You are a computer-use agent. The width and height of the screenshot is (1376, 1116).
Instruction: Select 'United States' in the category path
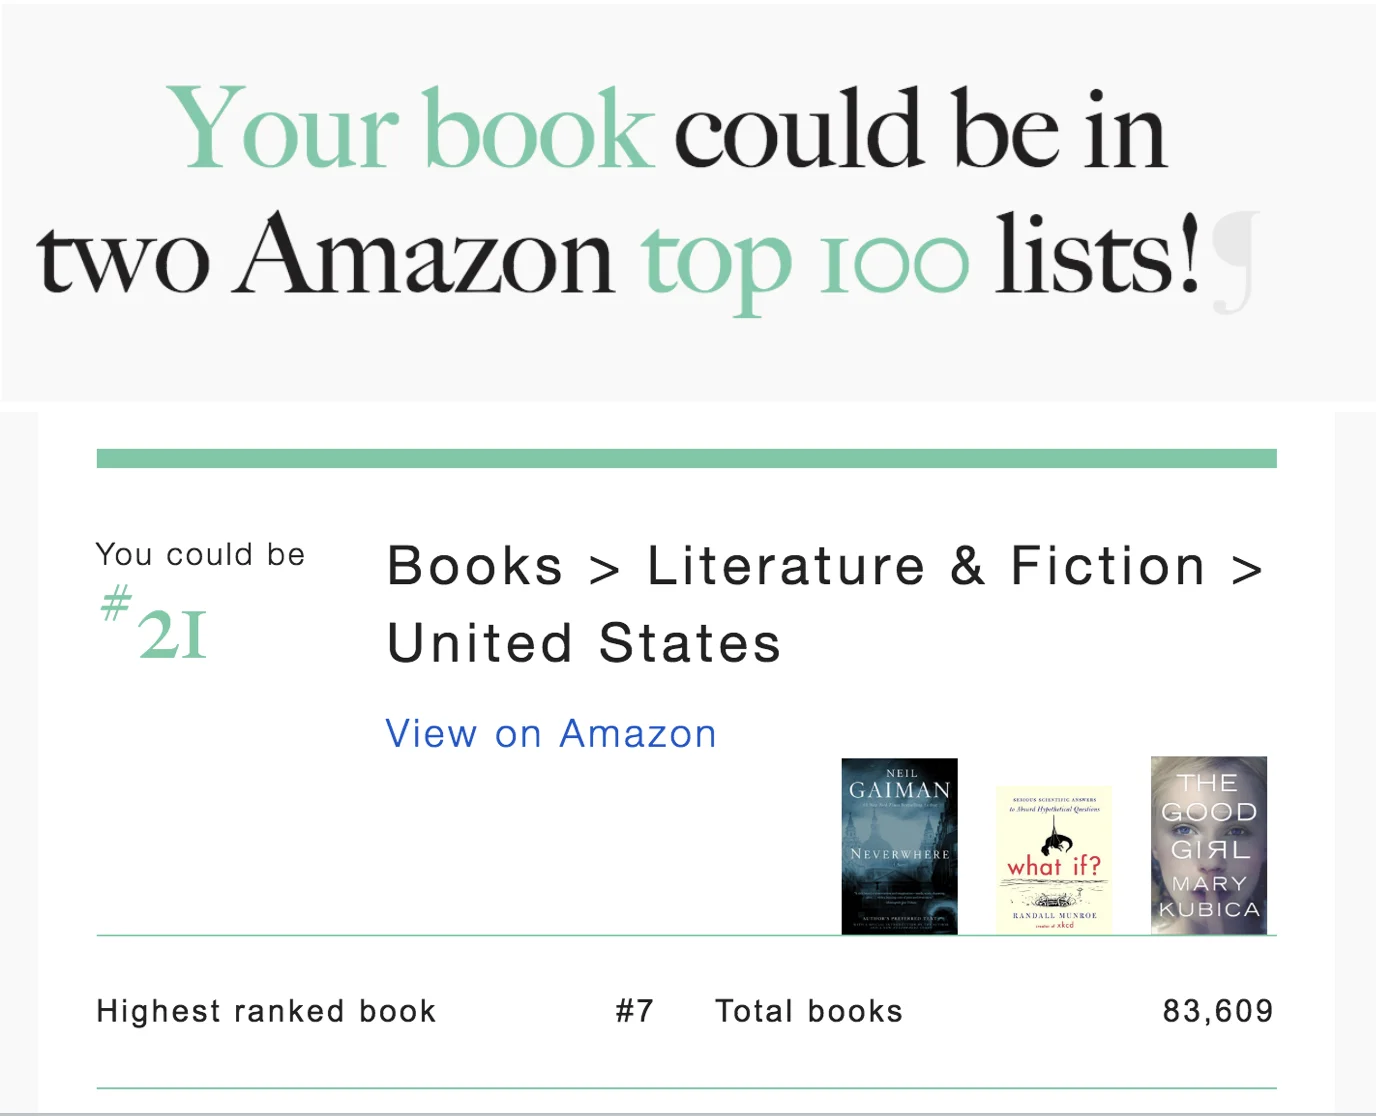pos(584,643)
